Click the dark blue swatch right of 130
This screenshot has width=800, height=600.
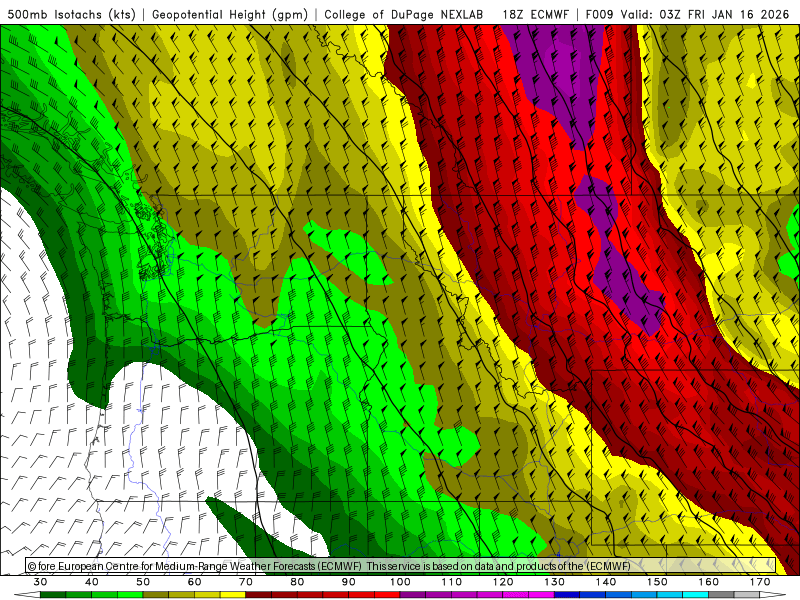tap(567, 595)
